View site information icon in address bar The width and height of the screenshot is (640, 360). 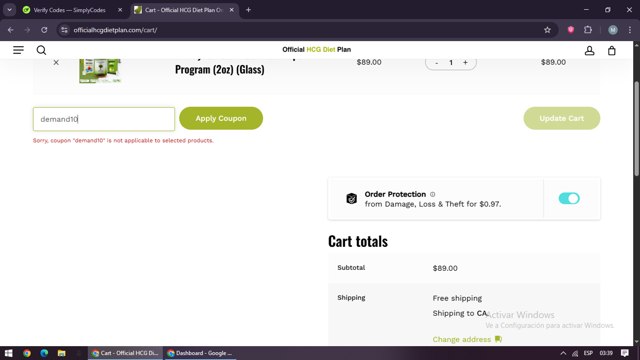64,30
